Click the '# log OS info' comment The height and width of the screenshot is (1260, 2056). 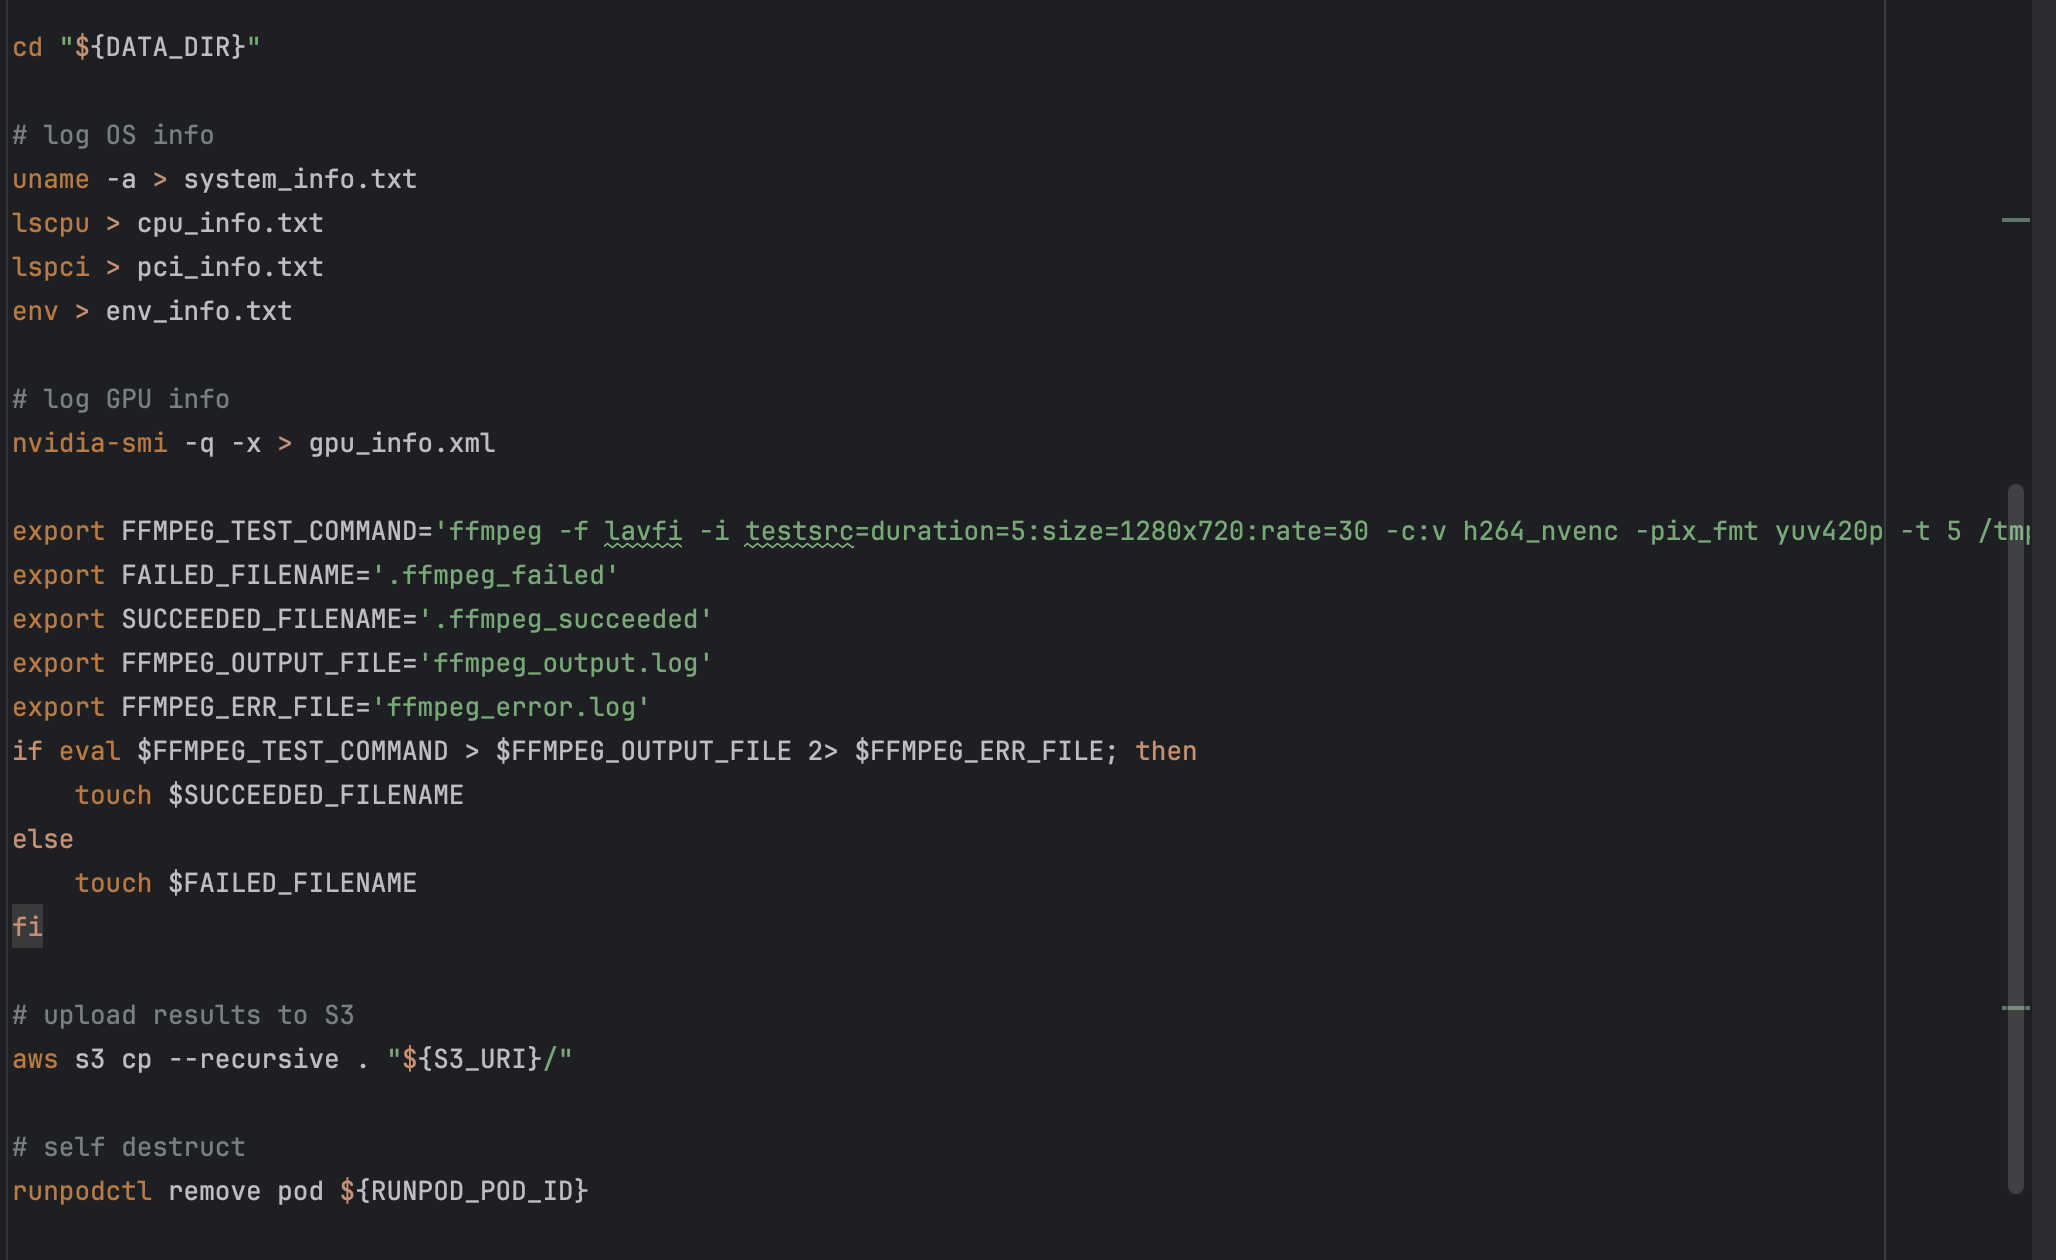113,135
